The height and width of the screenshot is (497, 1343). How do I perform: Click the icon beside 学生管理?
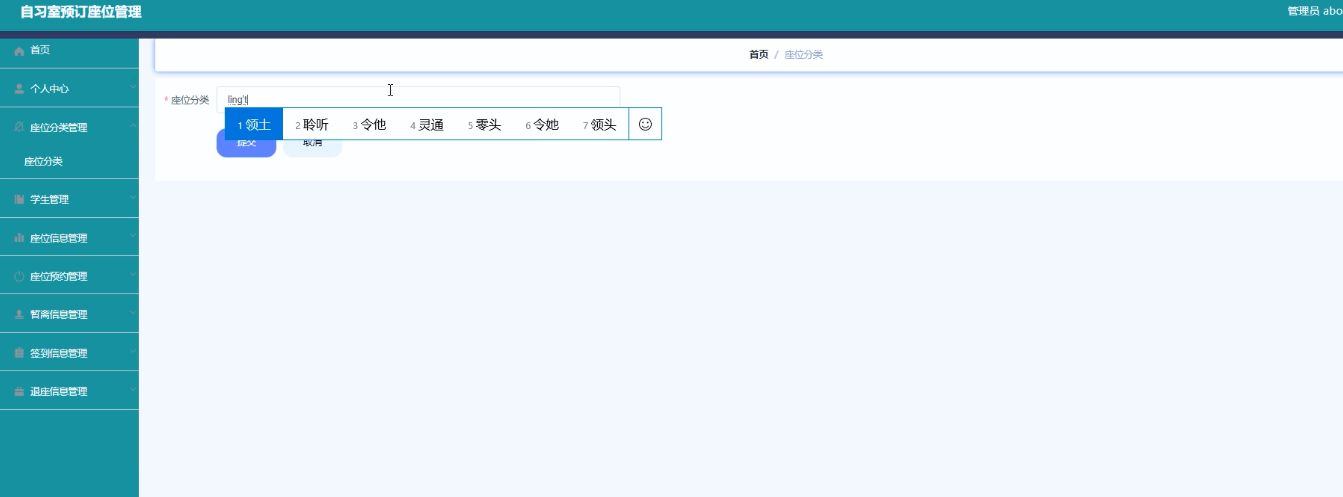pyautogui.click(x=19, y=200)
